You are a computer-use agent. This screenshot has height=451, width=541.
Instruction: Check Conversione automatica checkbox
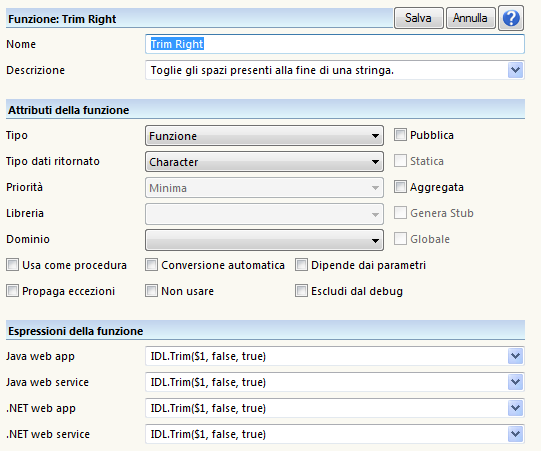point(151,265)
